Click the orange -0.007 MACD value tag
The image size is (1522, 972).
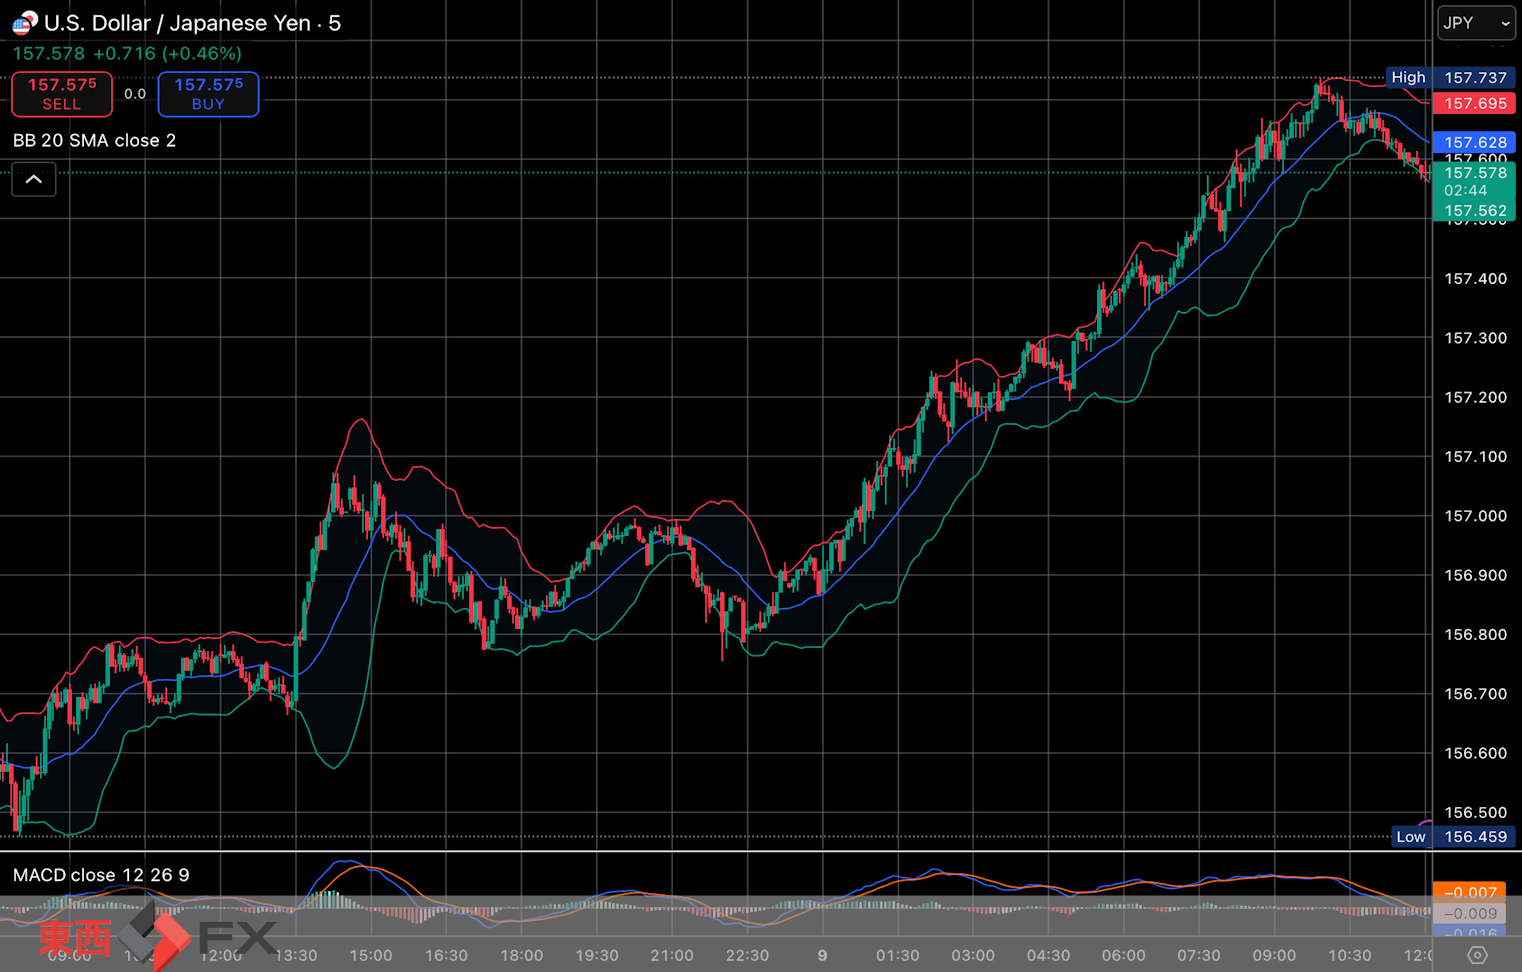[1474, 892]
